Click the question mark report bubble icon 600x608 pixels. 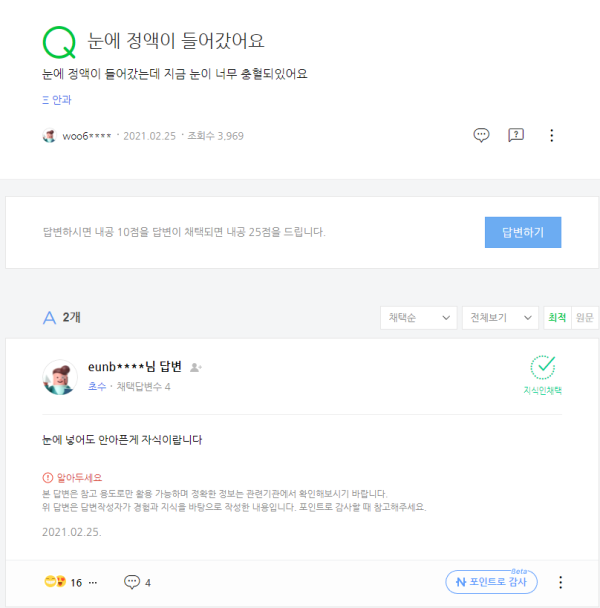(516, 135)
